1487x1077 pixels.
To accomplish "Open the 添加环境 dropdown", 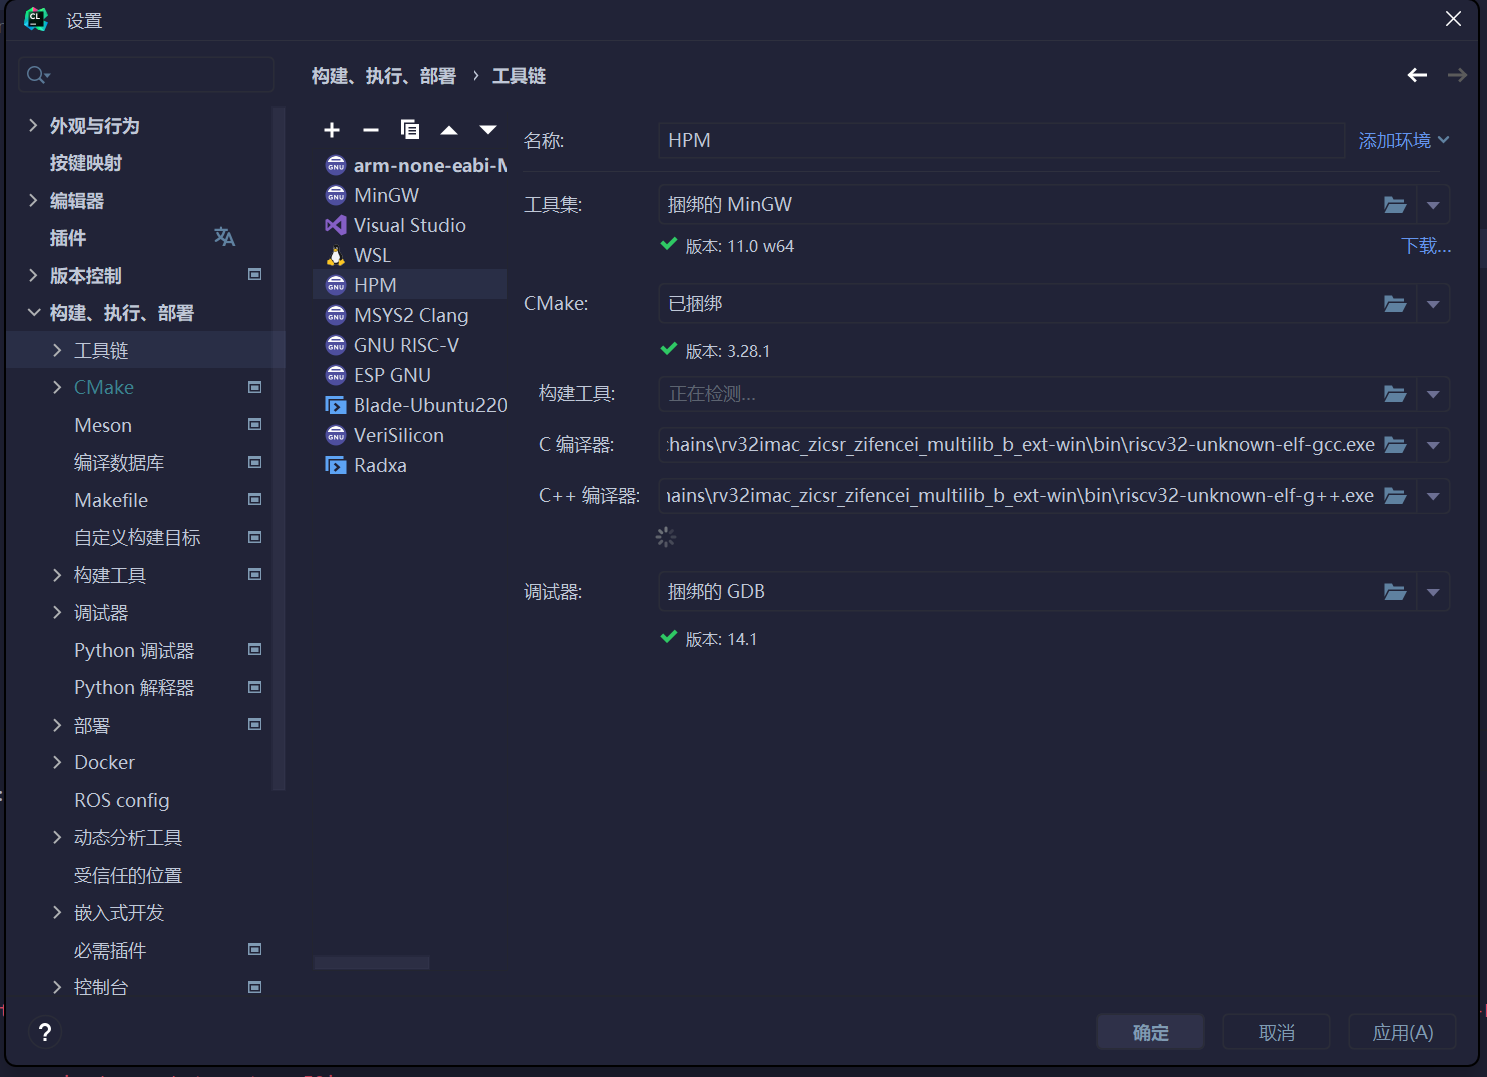I will click(1404, 141).
